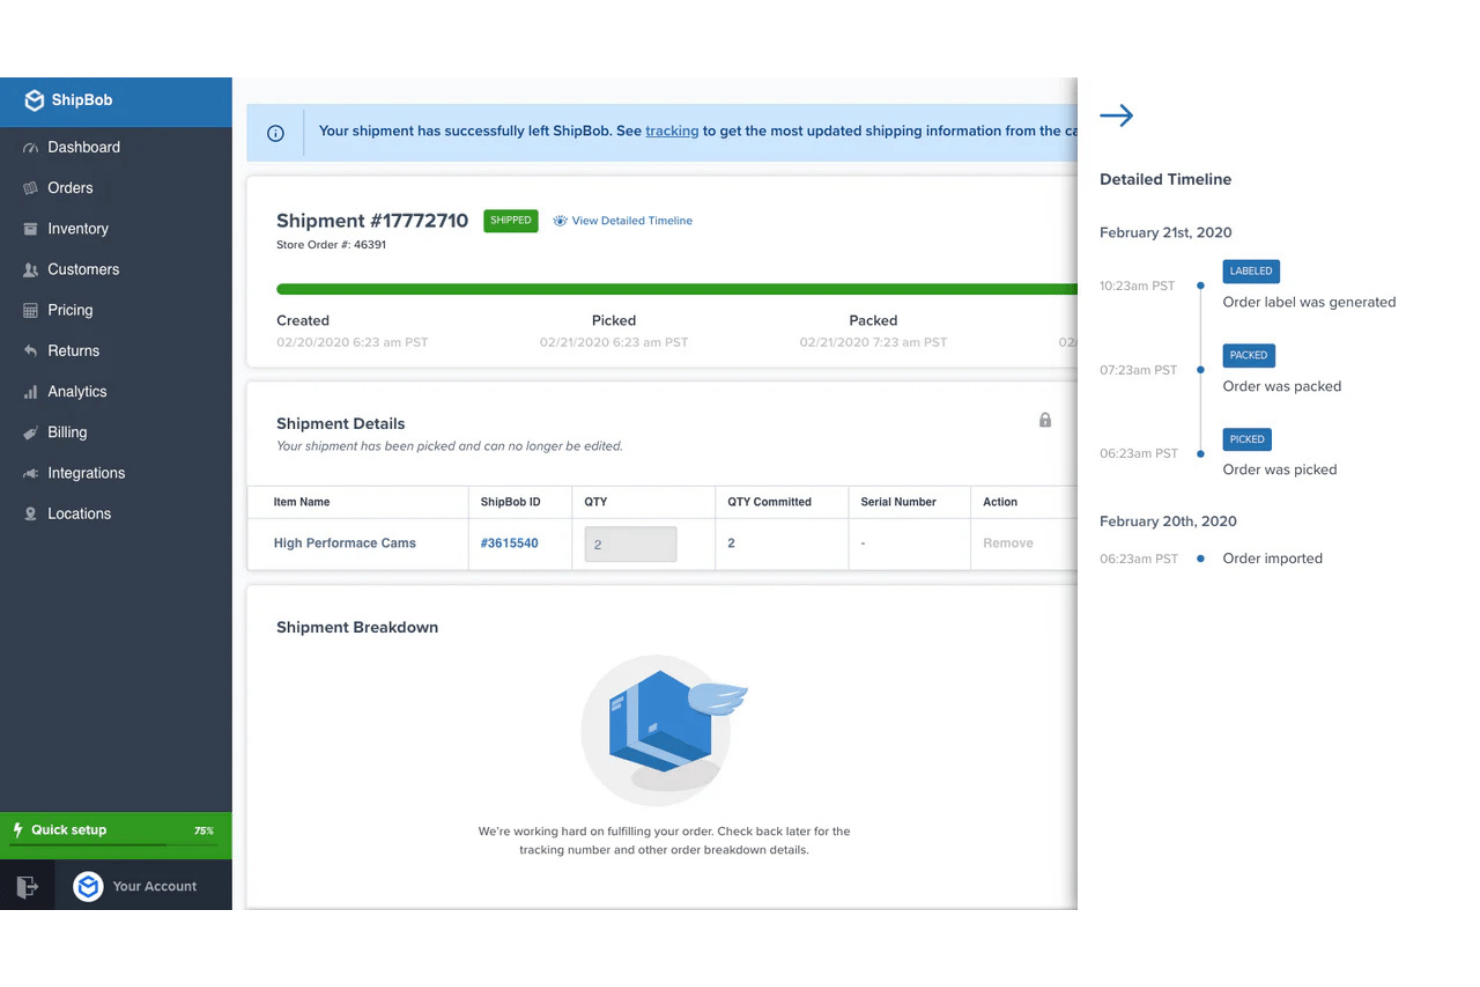Click the Pricing calculator icon
1480x987 pixels.
click(31, 310)
